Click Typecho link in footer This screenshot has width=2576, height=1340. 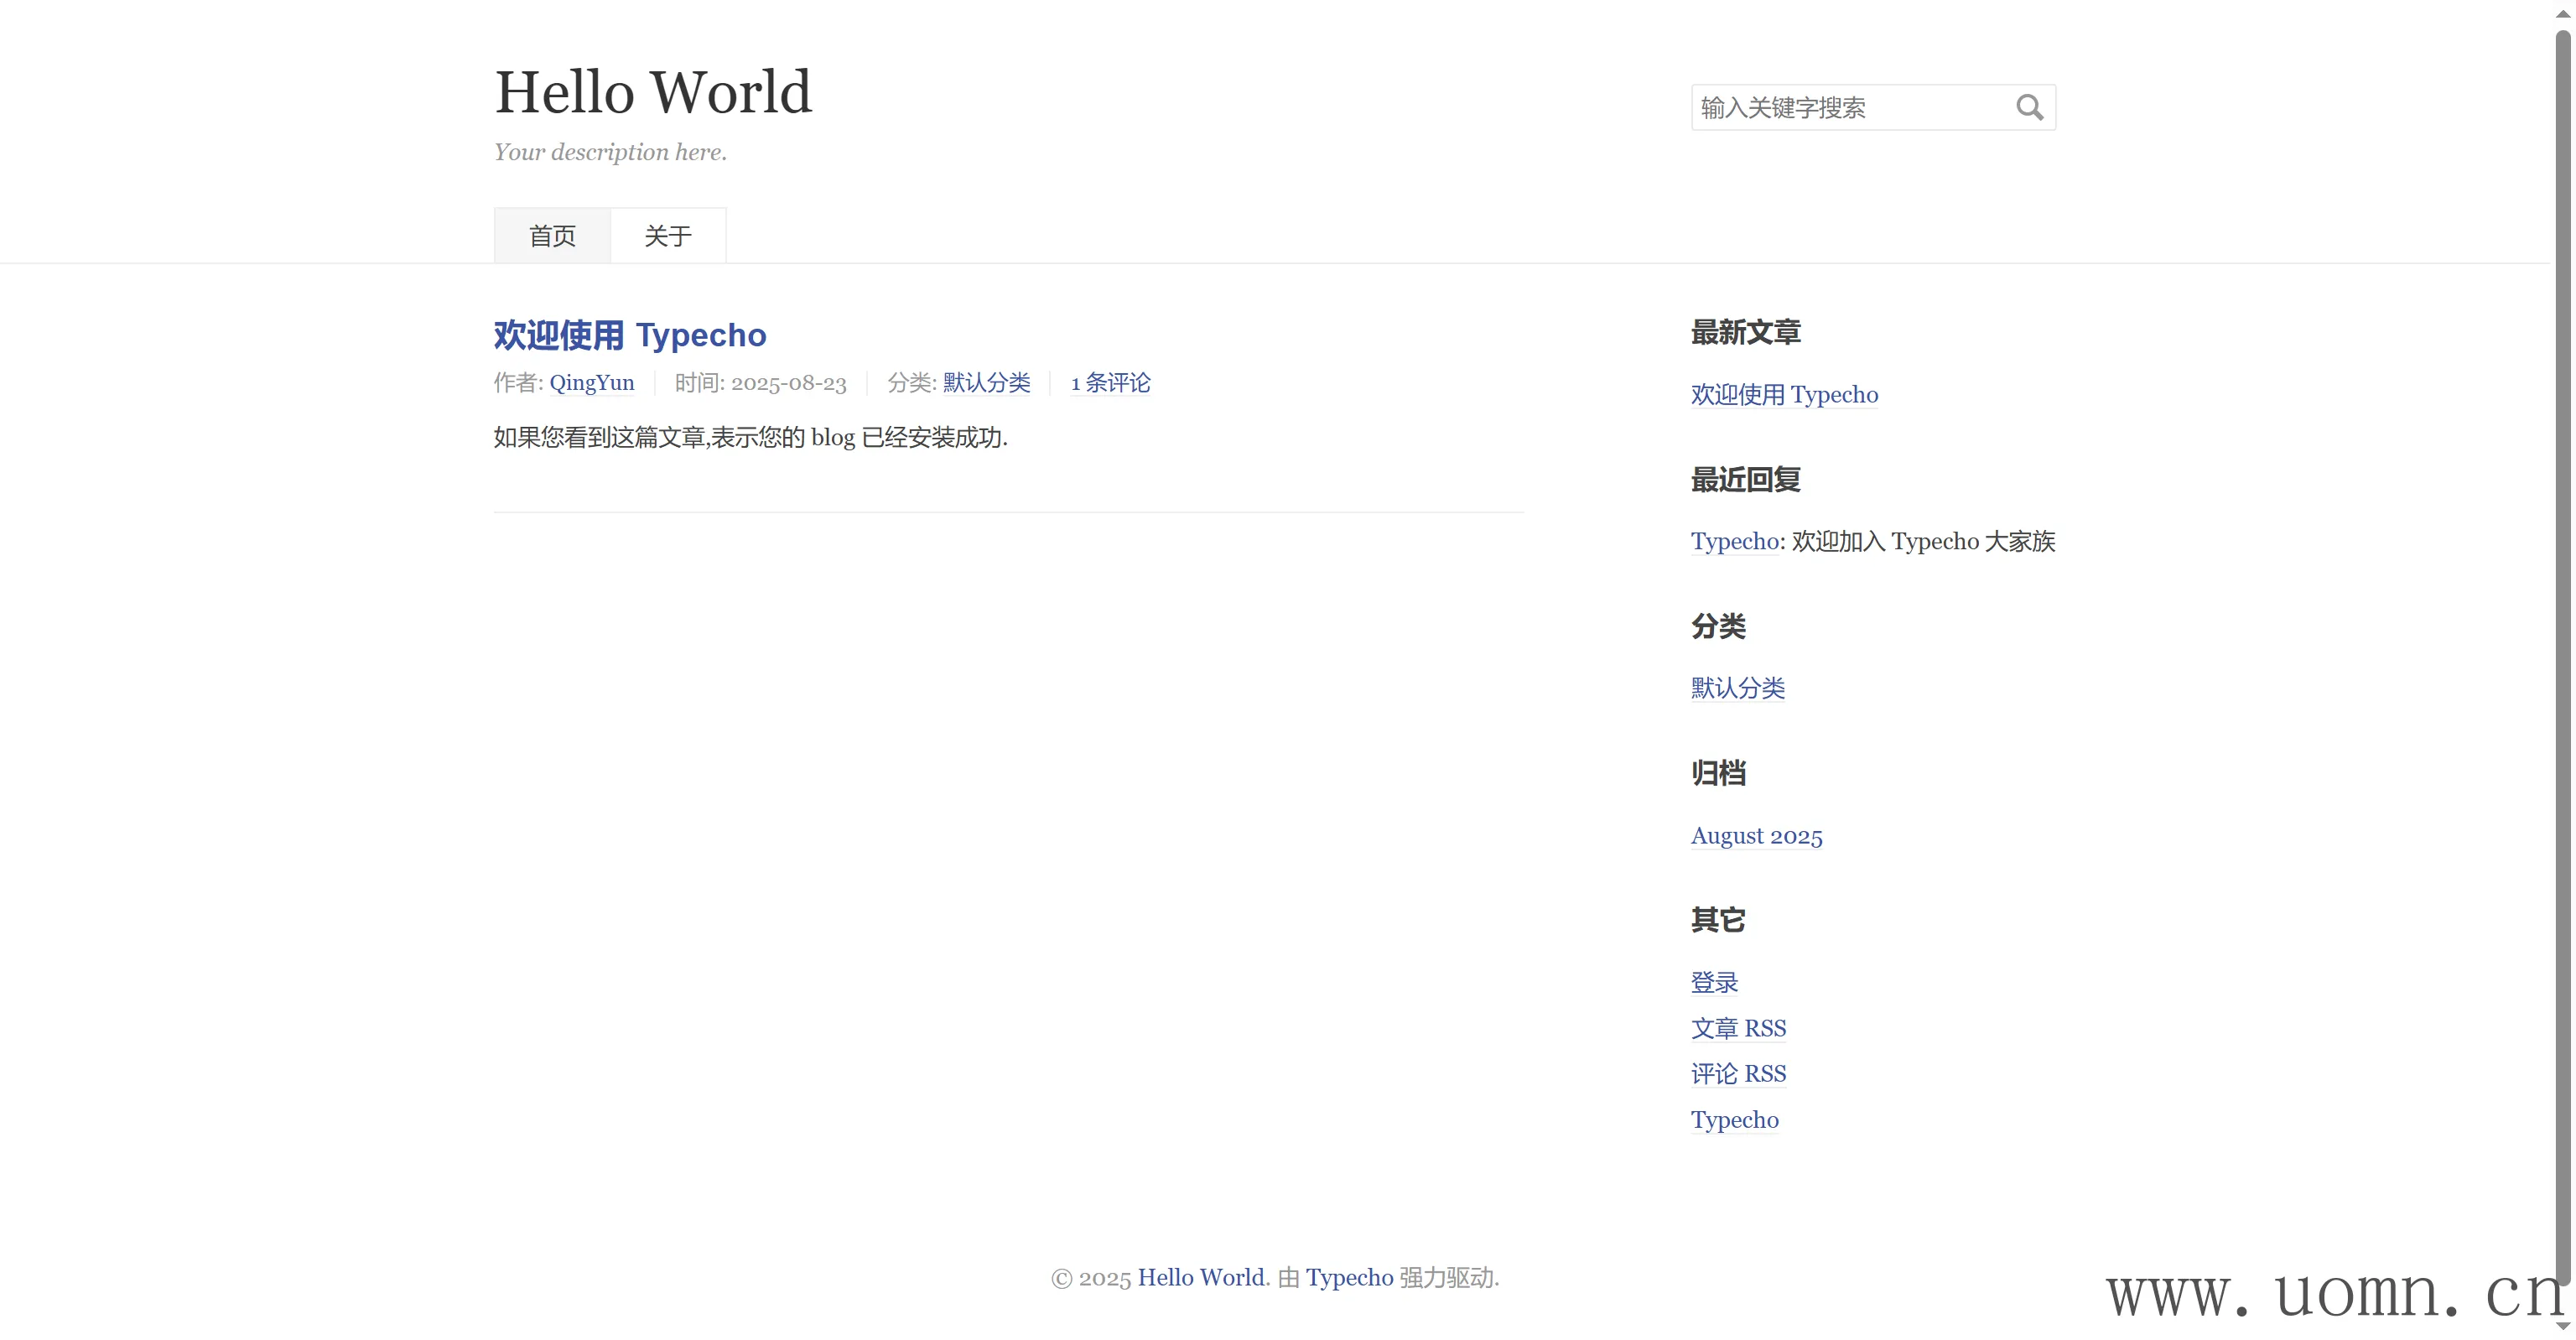coord(1349,1278)
